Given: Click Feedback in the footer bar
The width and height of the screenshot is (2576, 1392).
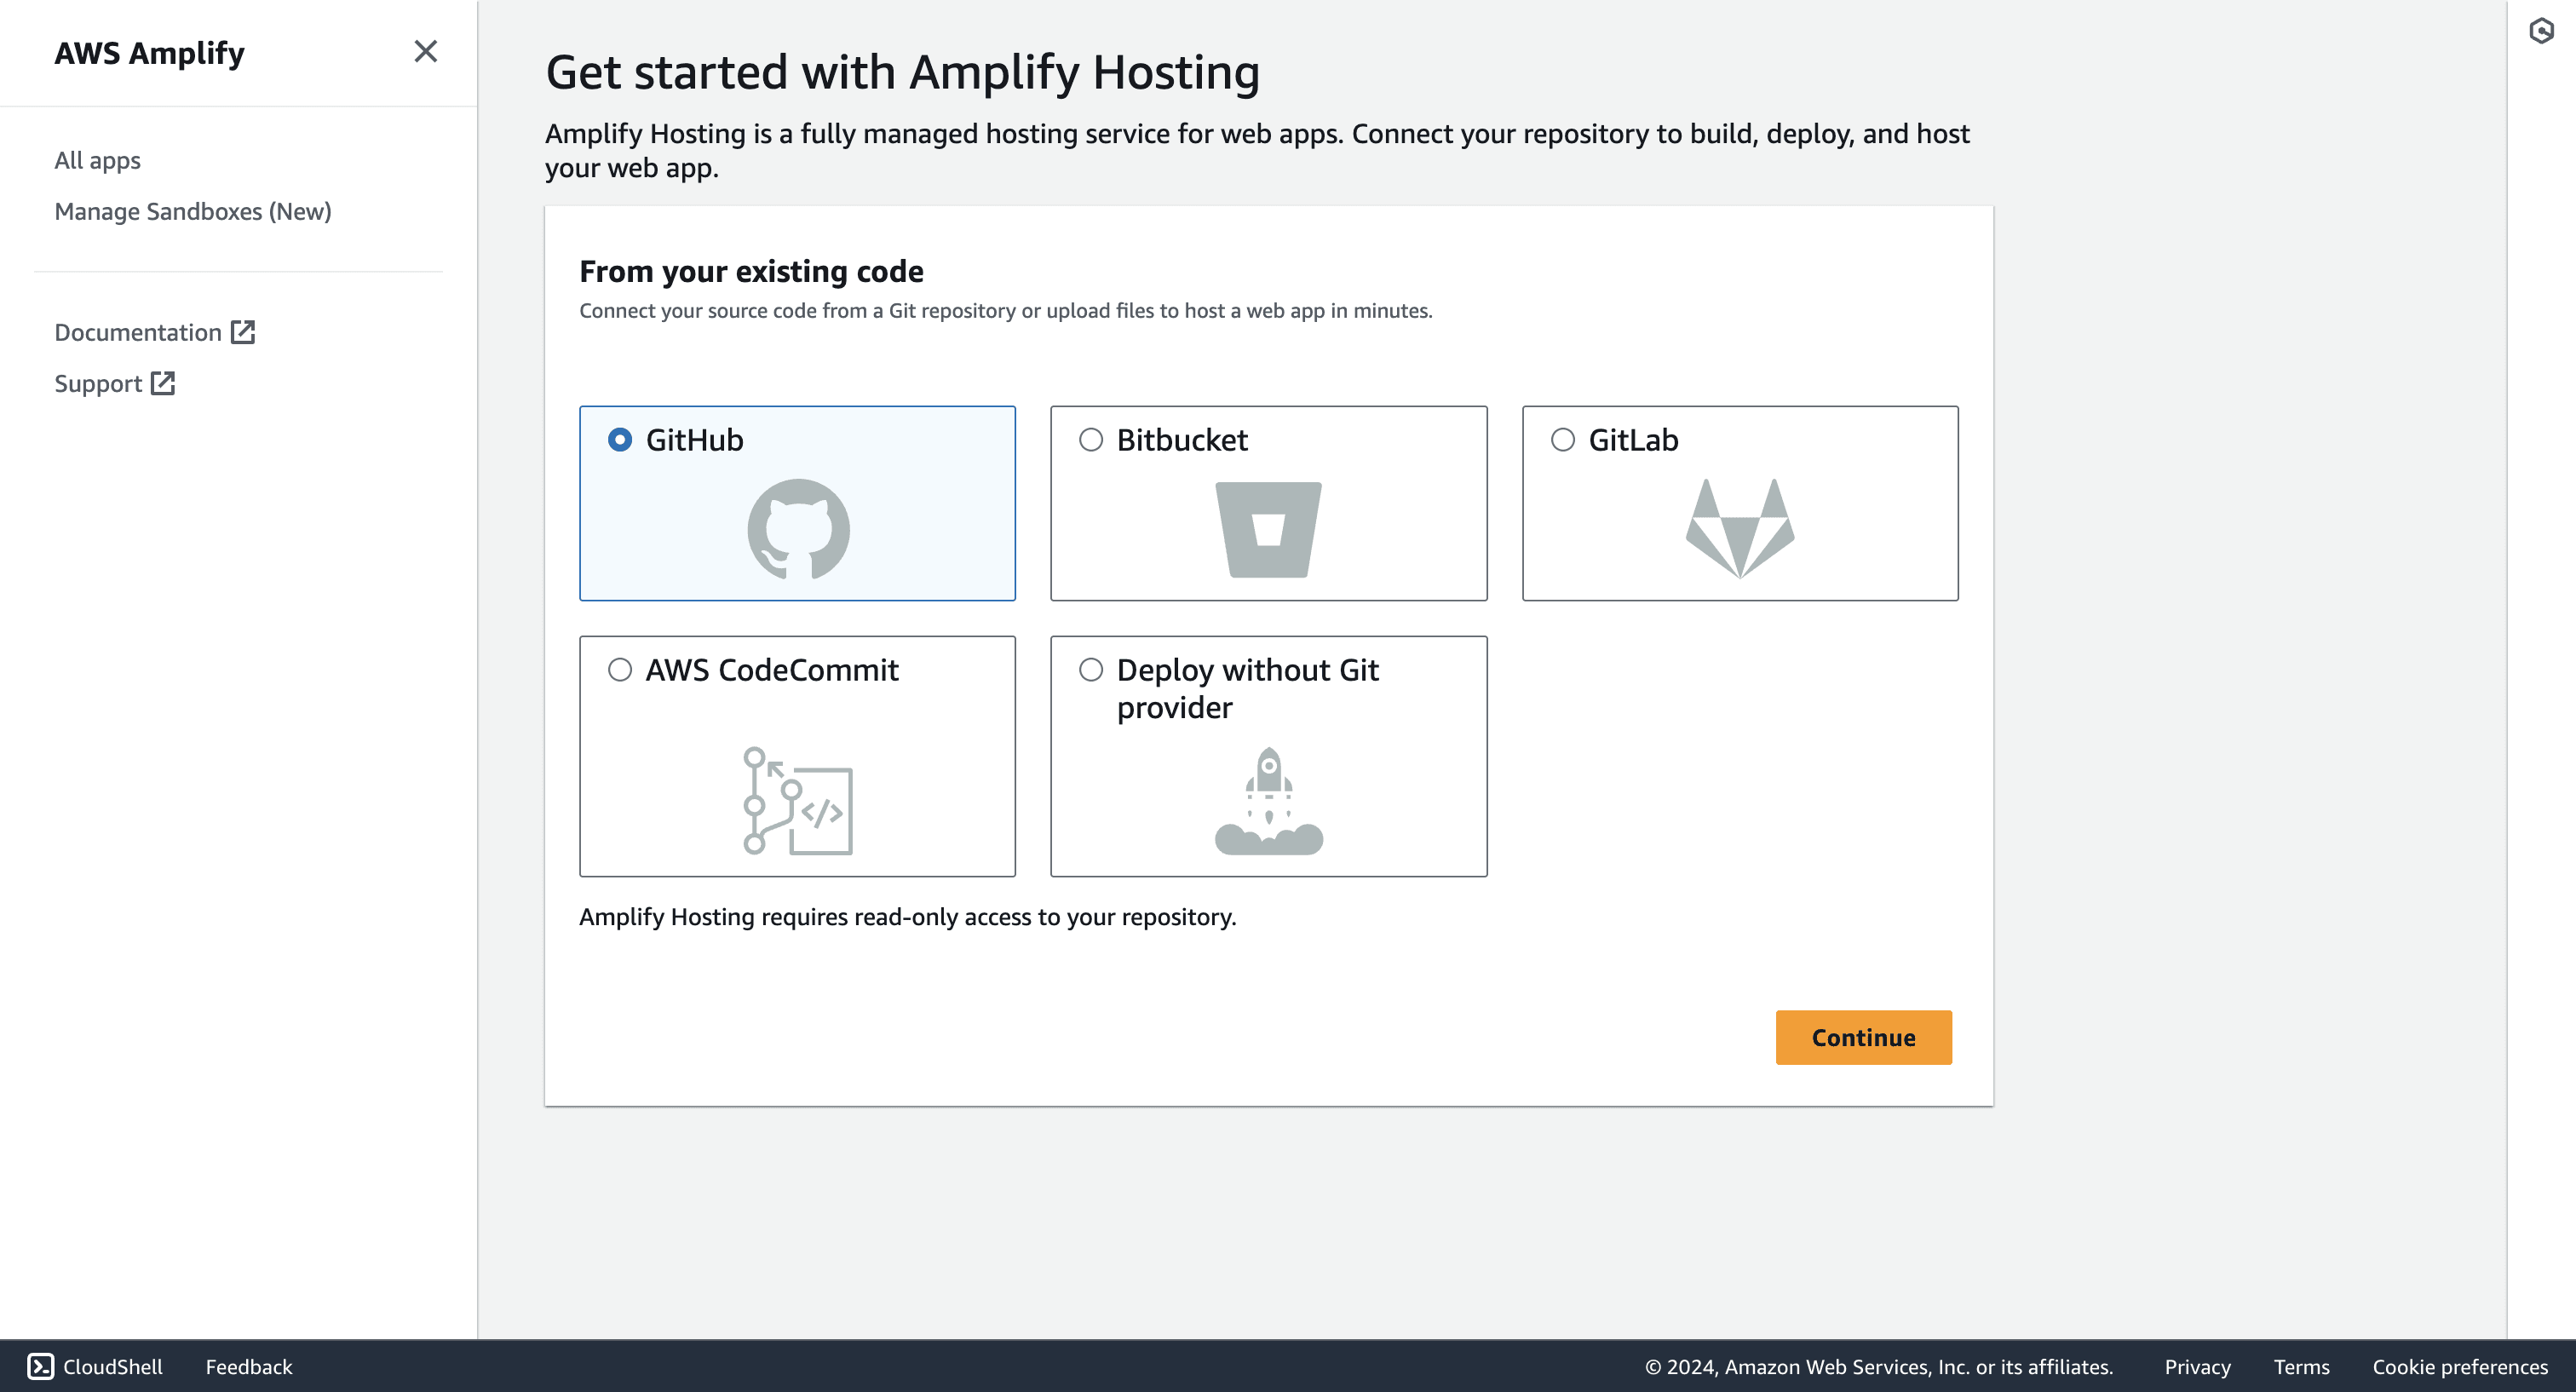Looking at the screenshot, I should (248, 1366).
